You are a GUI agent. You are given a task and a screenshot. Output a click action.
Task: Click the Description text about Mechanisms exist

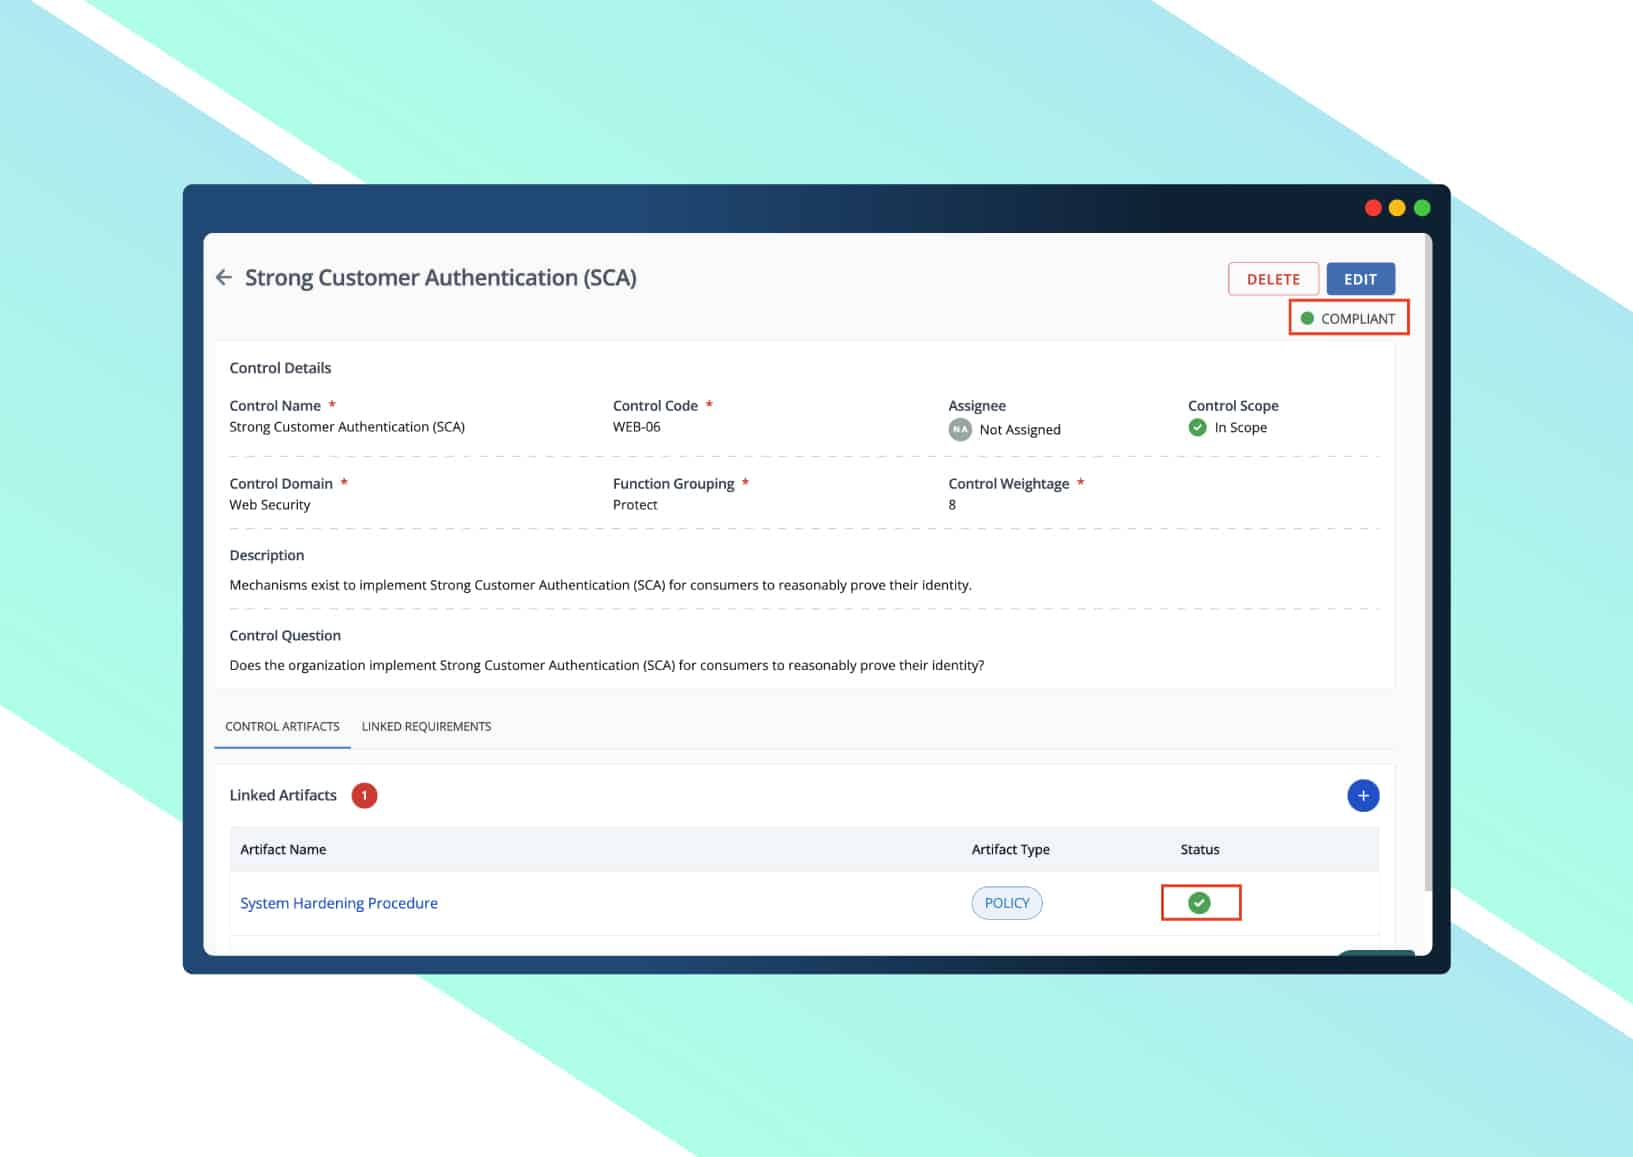coord(600,585)
